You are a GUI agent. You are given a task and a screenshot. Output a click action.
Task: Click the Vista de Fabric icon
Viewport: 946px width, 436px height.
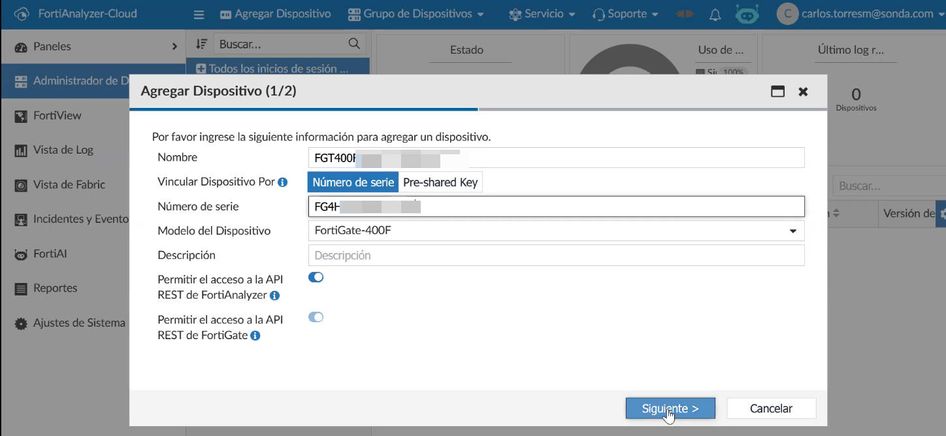point(21,185)
